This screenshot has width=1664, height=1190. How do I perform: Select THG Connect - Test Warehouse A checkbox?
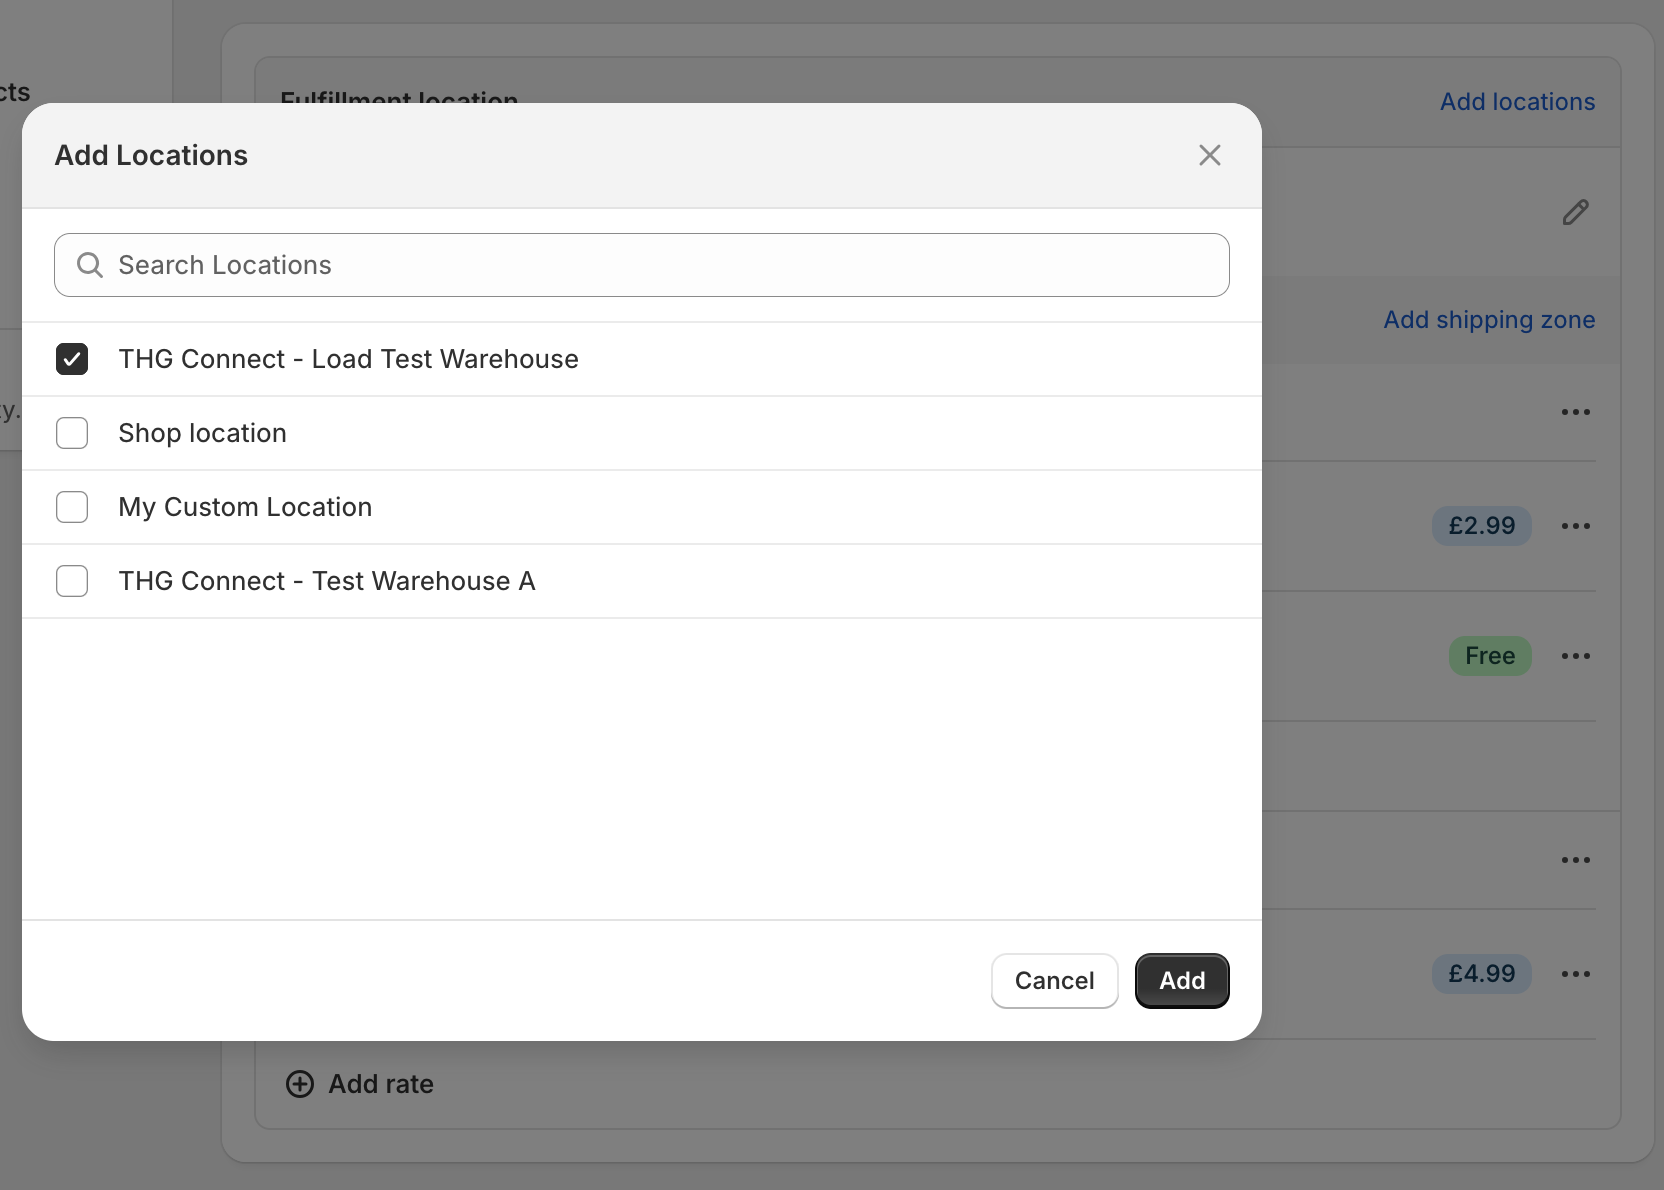(72, 581)
